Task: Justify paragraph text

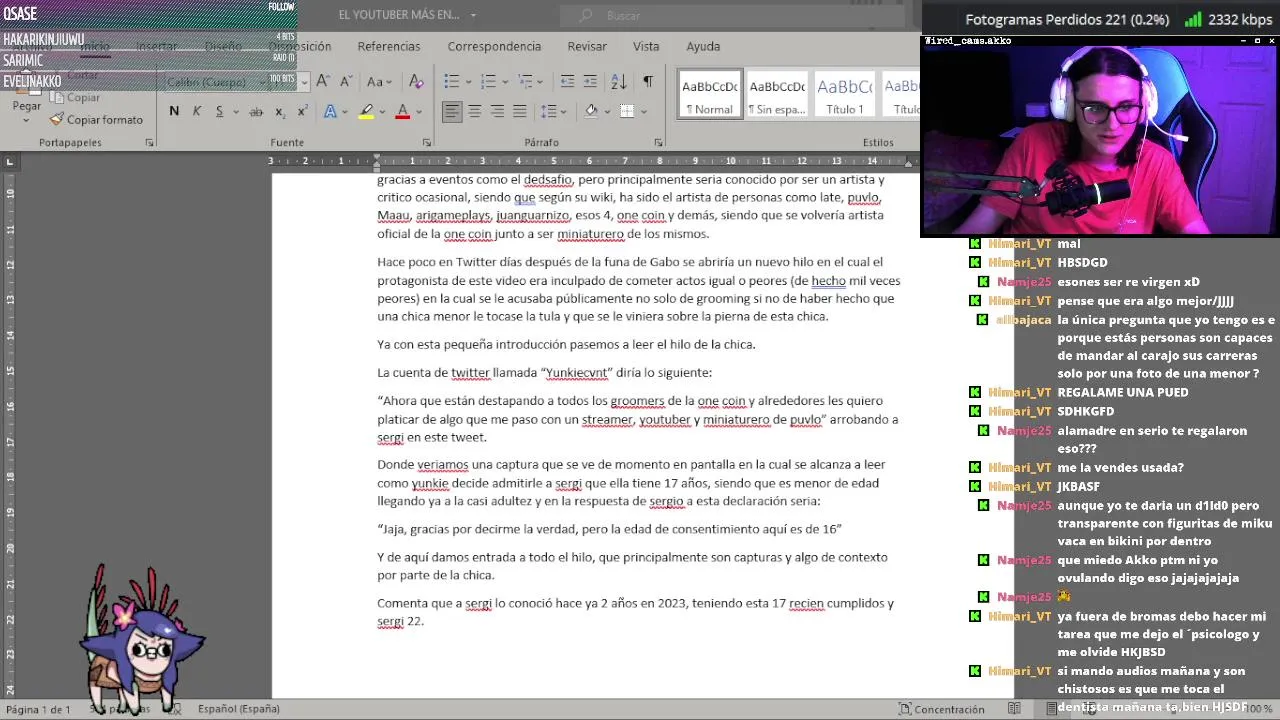Action: coord(520,111)
